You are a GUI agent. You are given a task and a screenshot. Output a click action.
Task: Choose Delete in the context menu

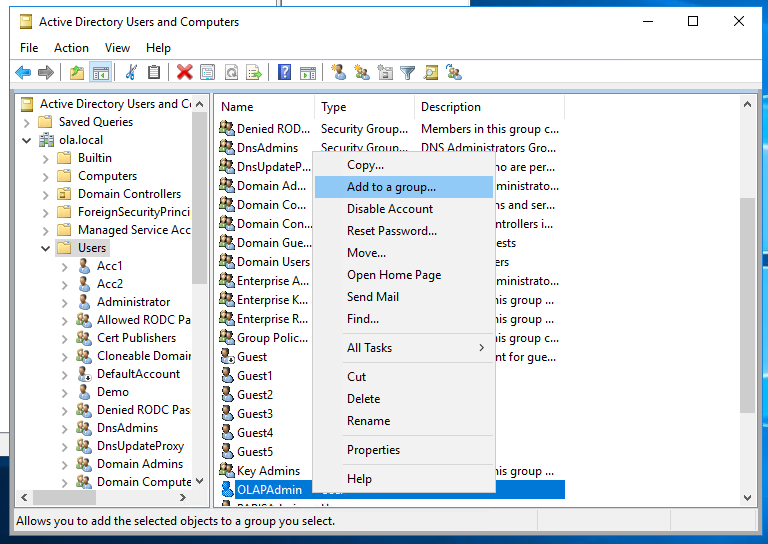403,399
